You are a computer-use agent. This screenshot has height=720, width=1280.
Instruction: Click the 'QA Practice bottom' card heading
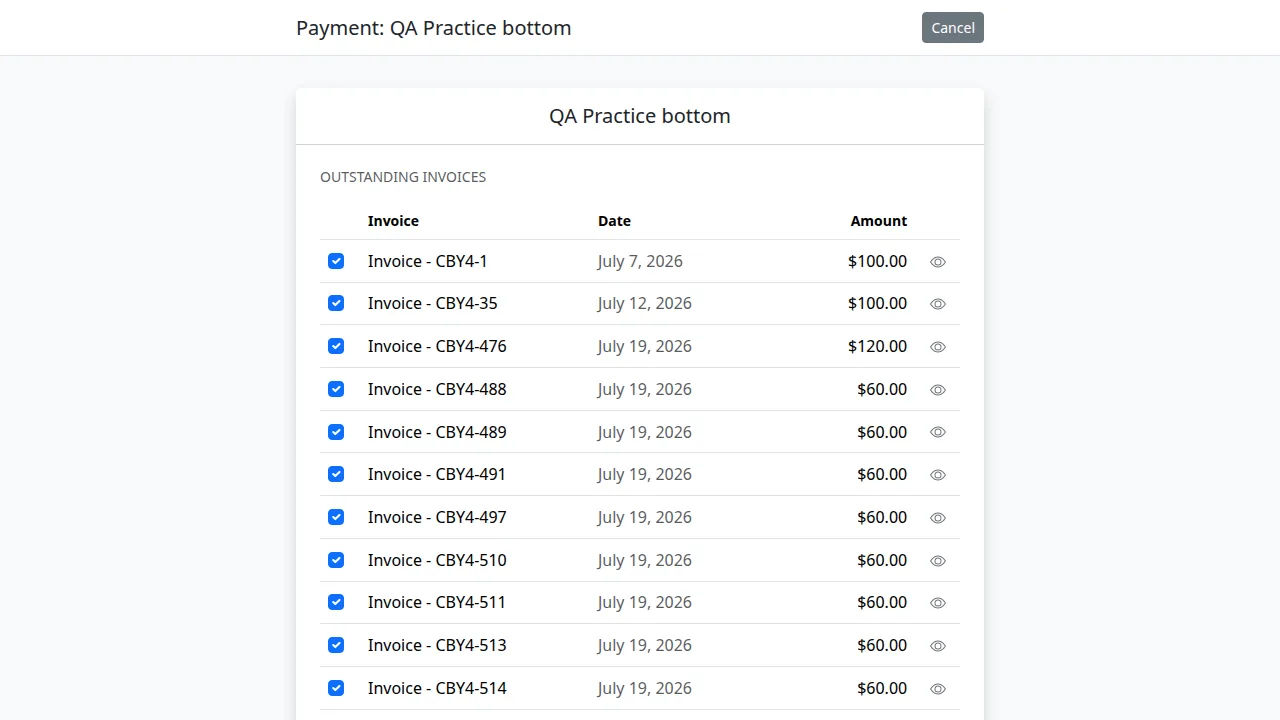pos(640,116)
